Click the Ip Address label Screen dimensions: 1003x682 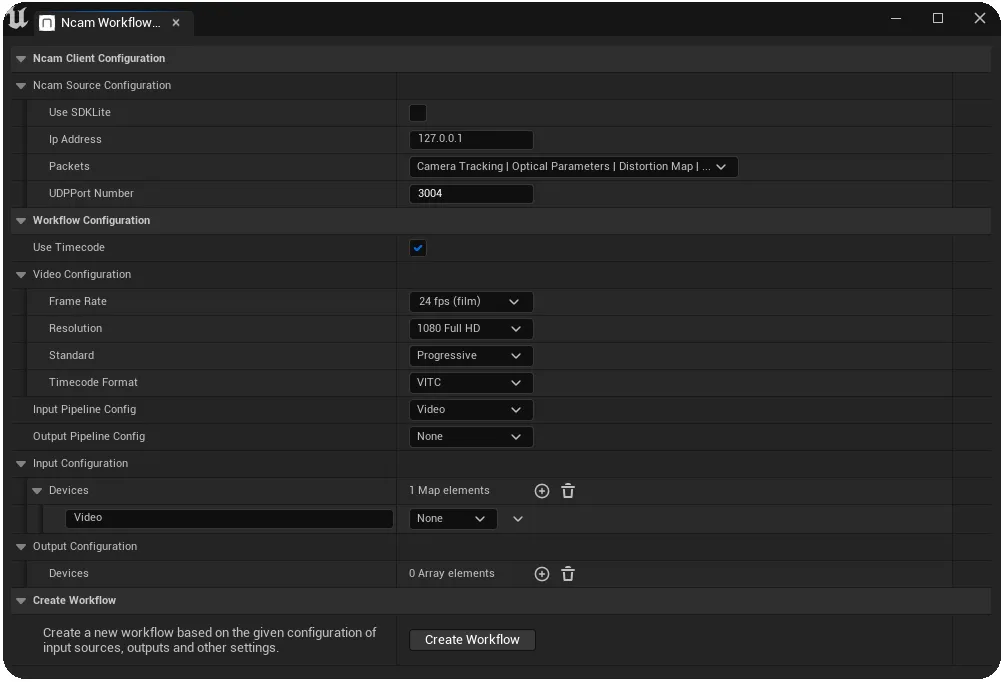pyautogui.click(x=75, y=139)
